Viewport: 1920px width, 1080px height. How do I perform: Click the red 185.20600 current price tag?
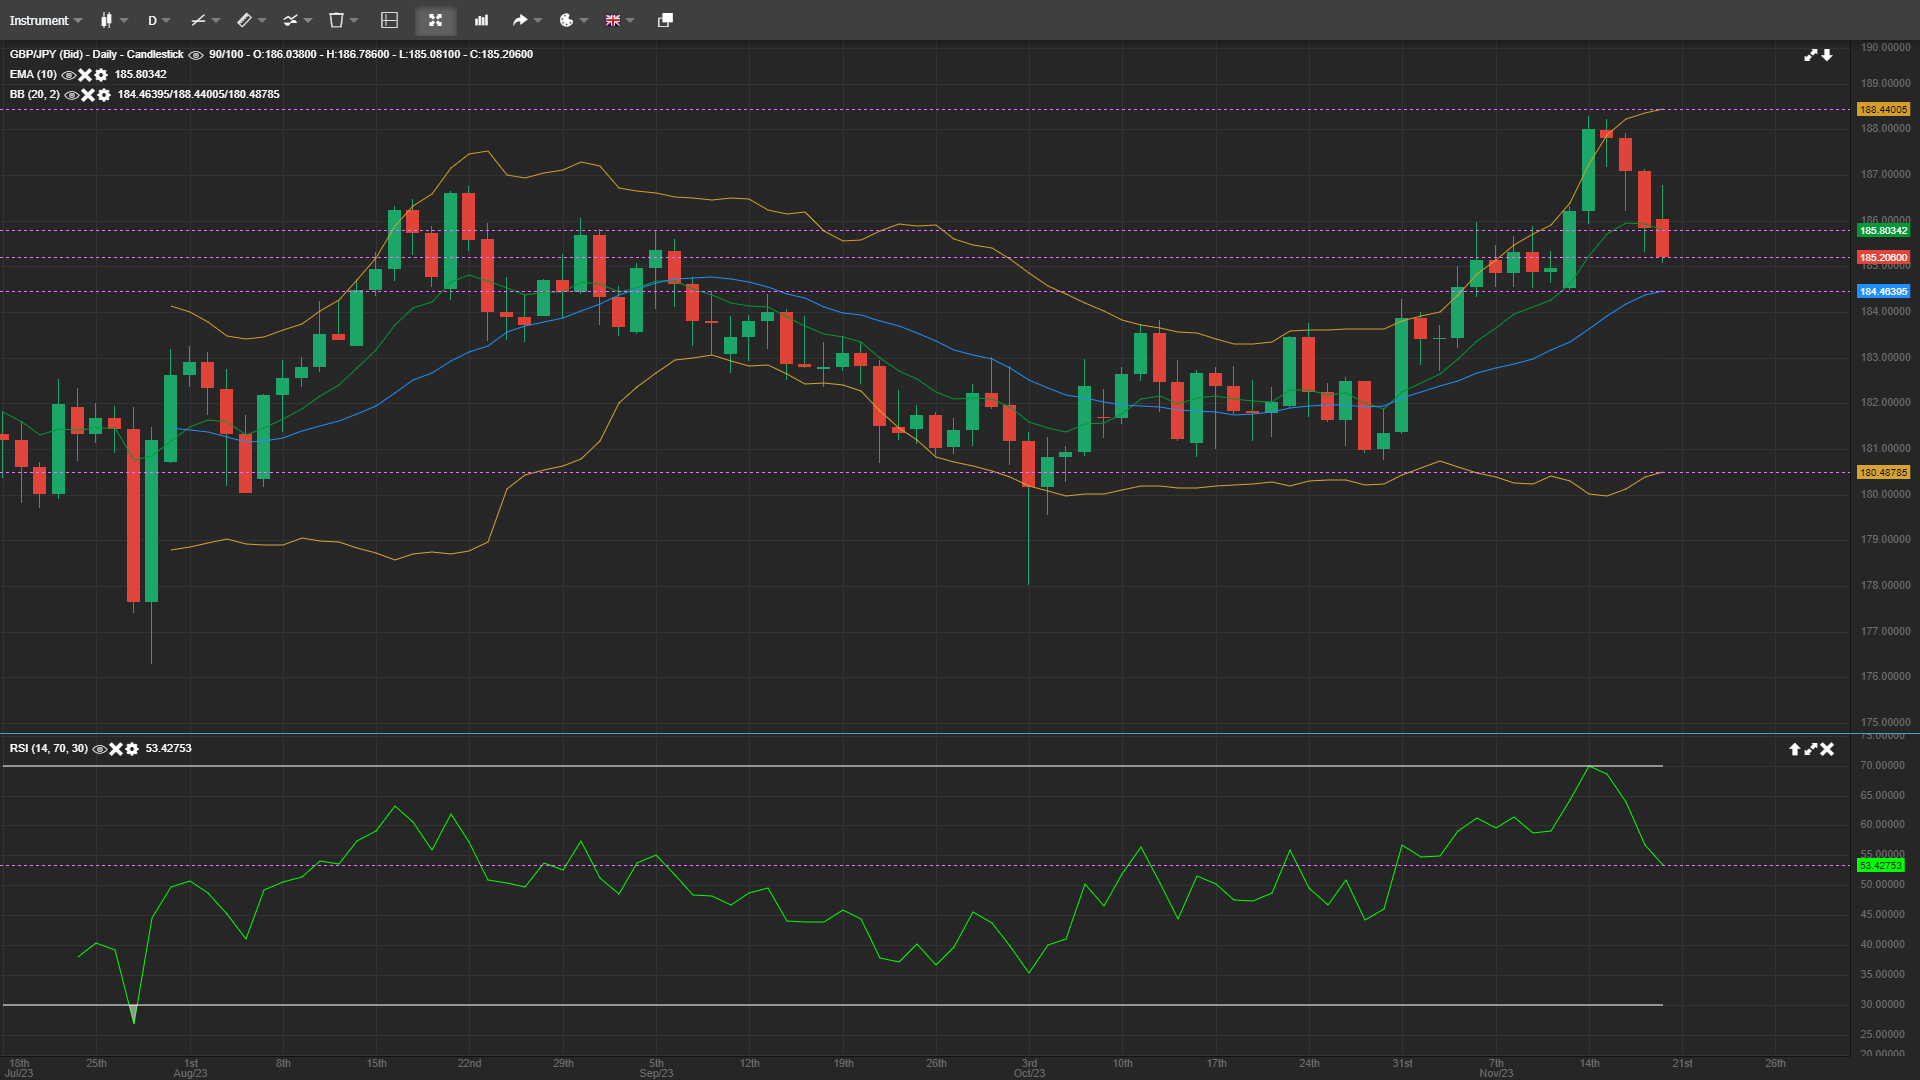pyautogui.click(x=1884, y=258)
